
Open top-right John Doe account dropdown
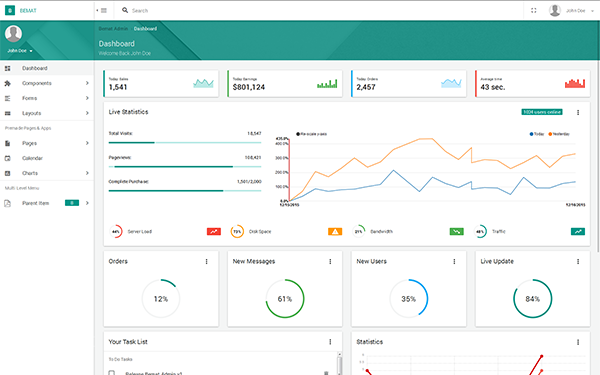[x=580, y=11]
